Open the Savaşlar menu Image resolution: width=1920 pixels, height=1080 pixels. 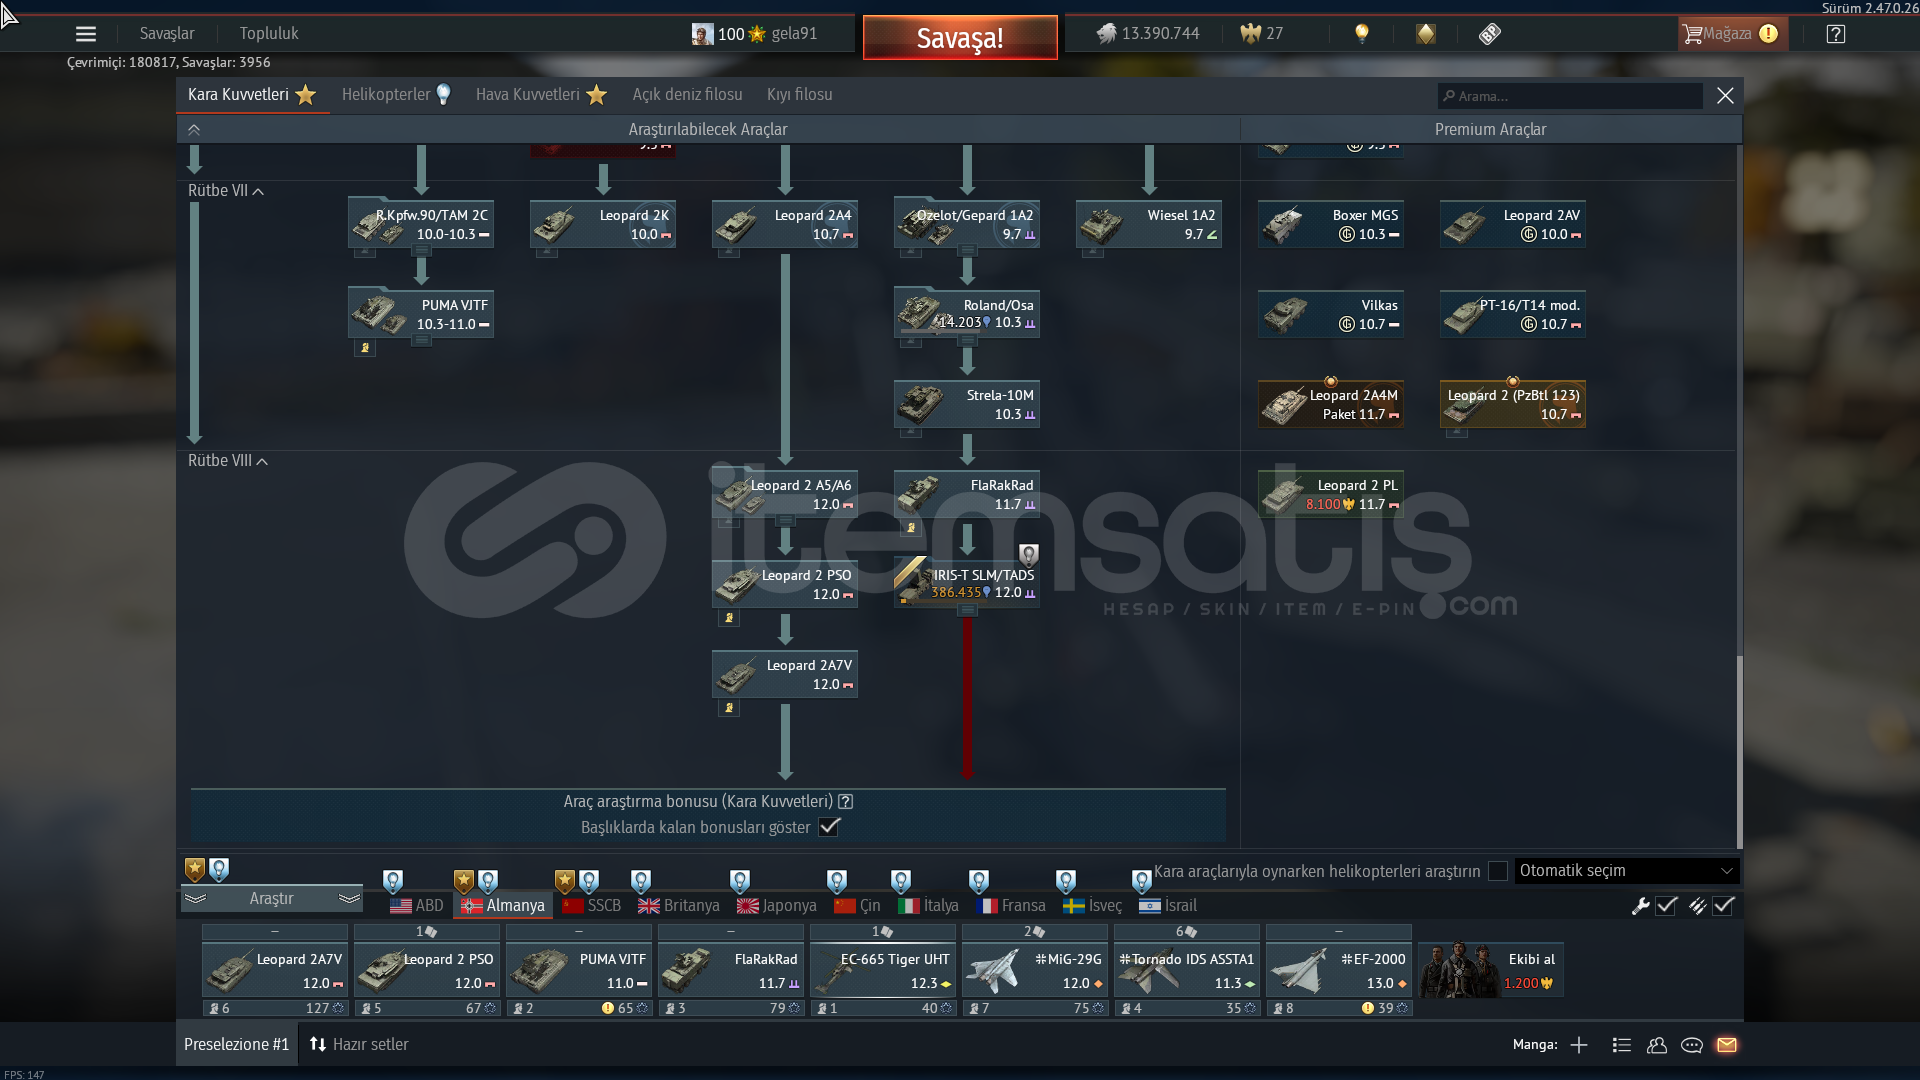pos(167,34)
